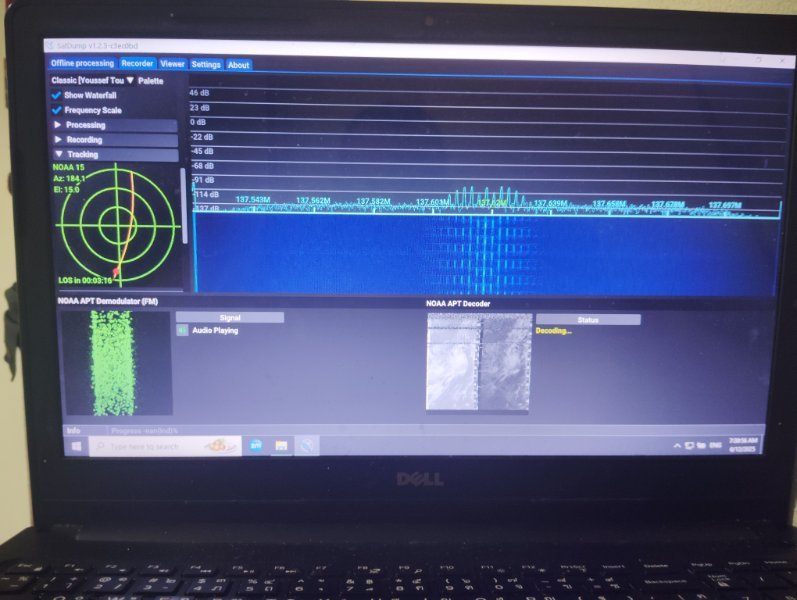
Task: Click the Status header in the decoder
Action: tap(588, 320)
